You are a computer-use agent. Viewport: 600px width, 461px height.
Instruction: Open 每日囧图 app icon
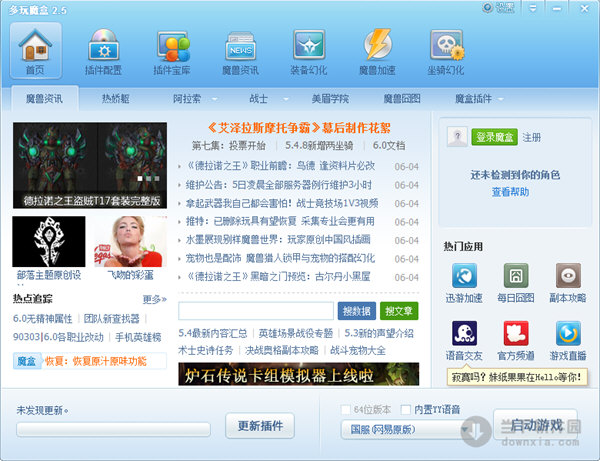click(516, 275)
